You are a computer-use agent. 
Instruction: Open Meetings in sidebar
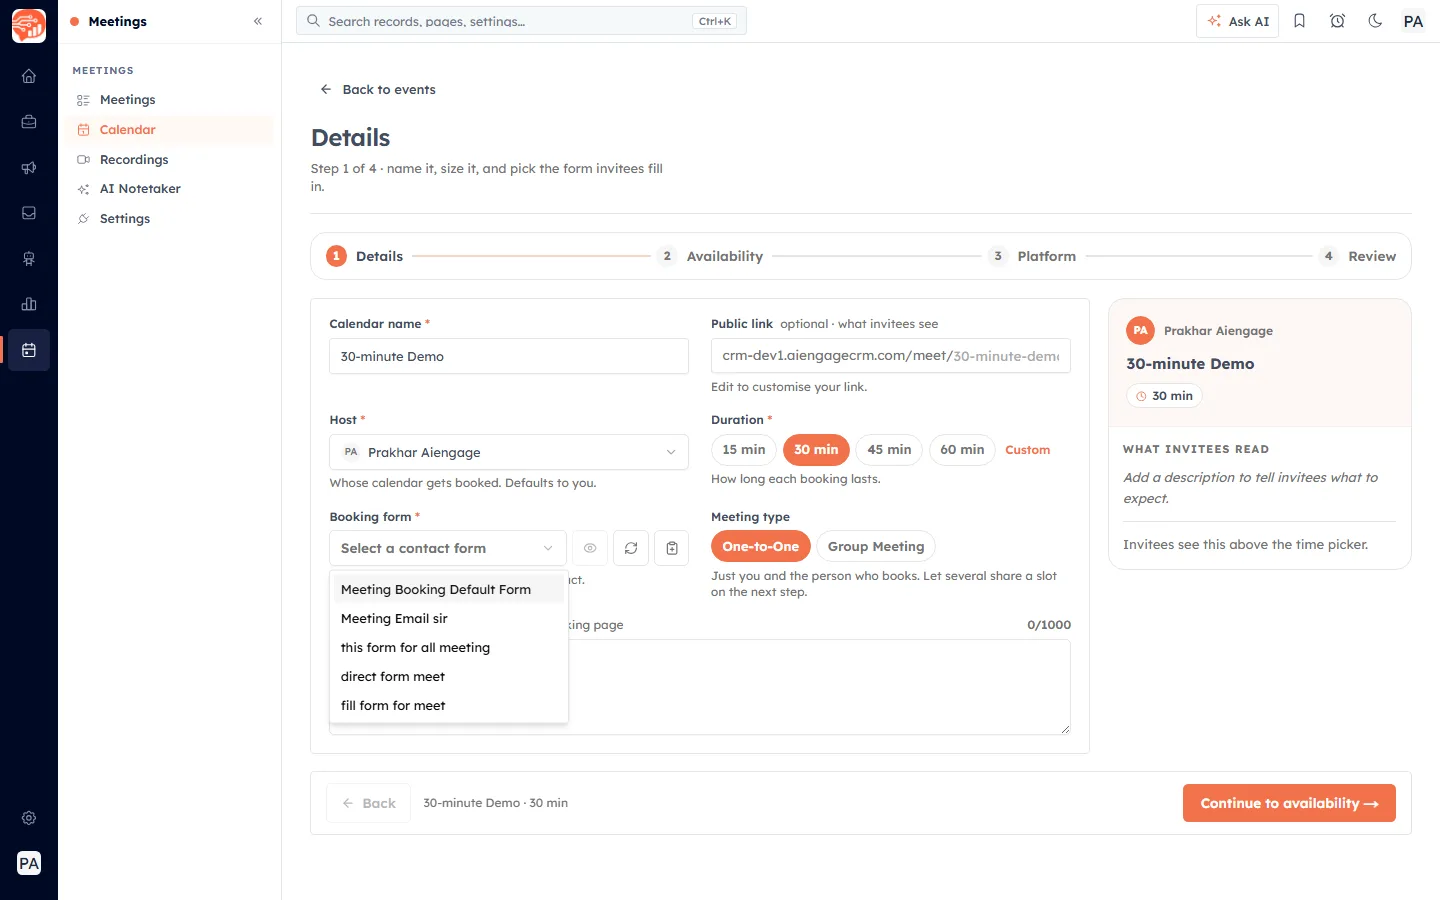coord(170,100)
